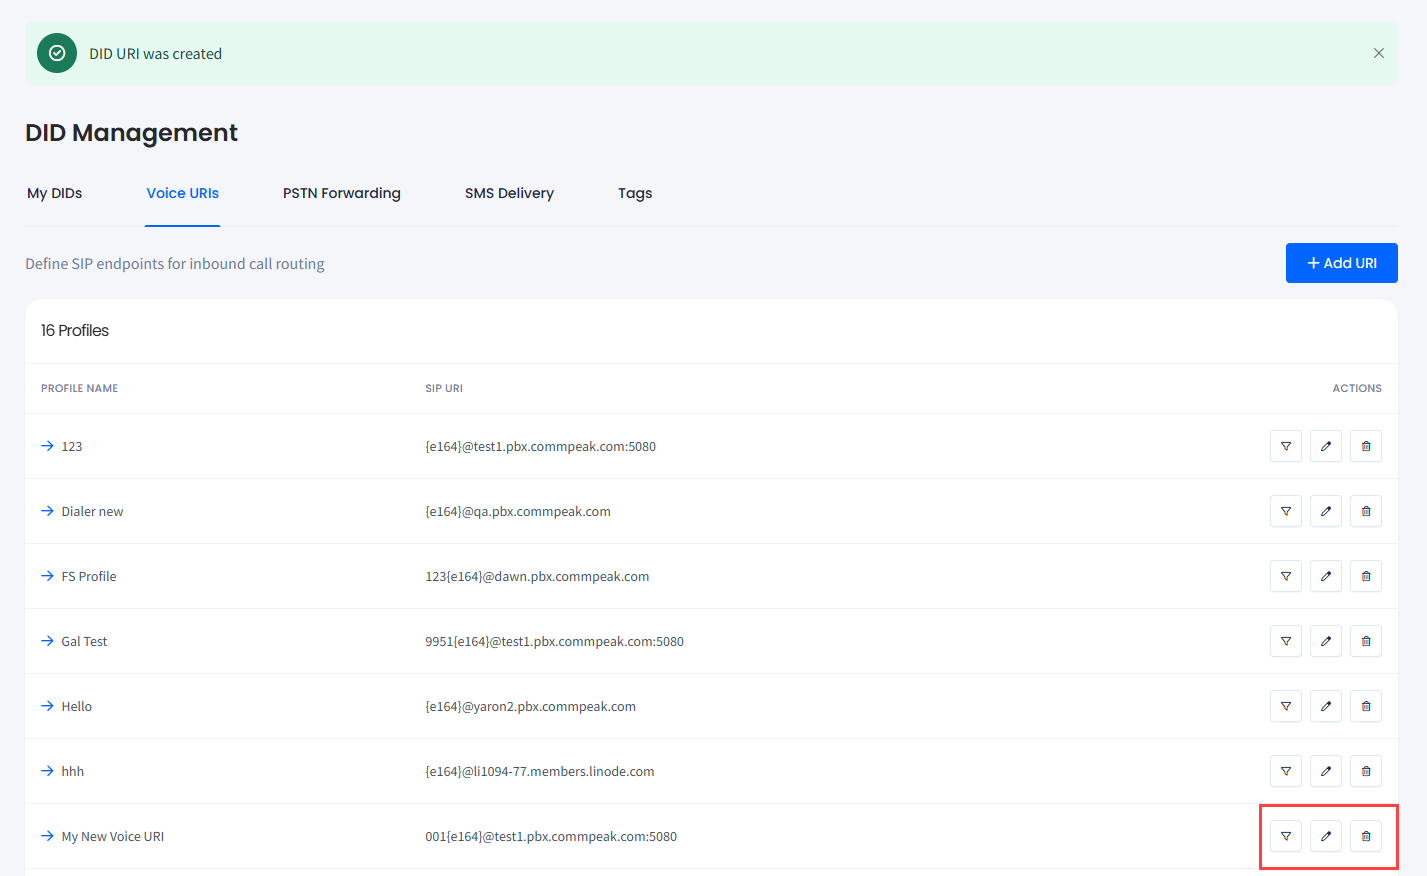This screenshot has height=876, width=1427.
Task: Delete the hhh profile
Action: [x=1366, y=771]
